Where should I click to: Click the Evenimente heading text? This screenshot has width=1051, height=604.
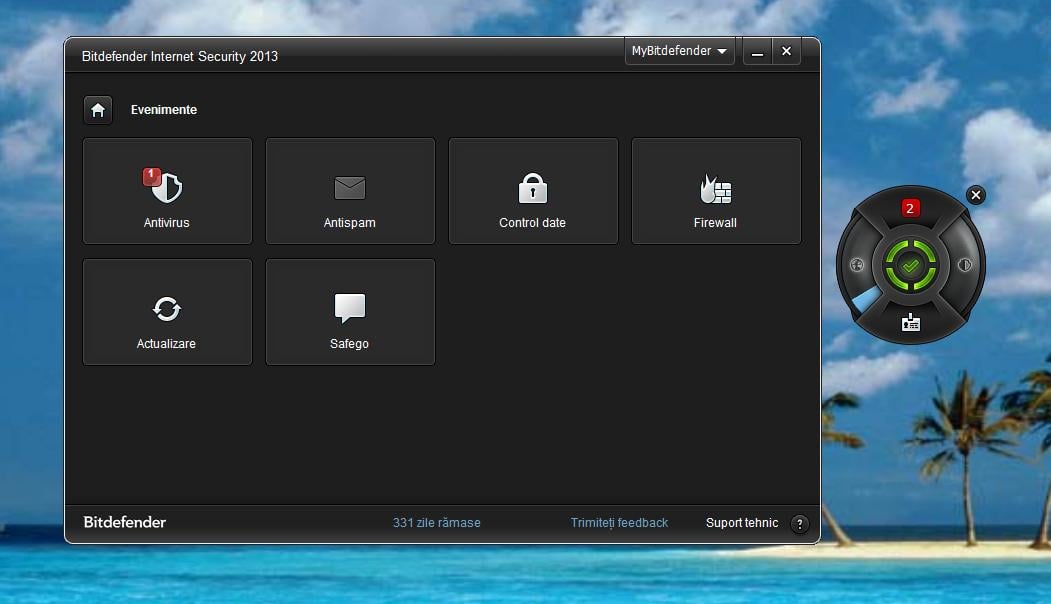164,110
